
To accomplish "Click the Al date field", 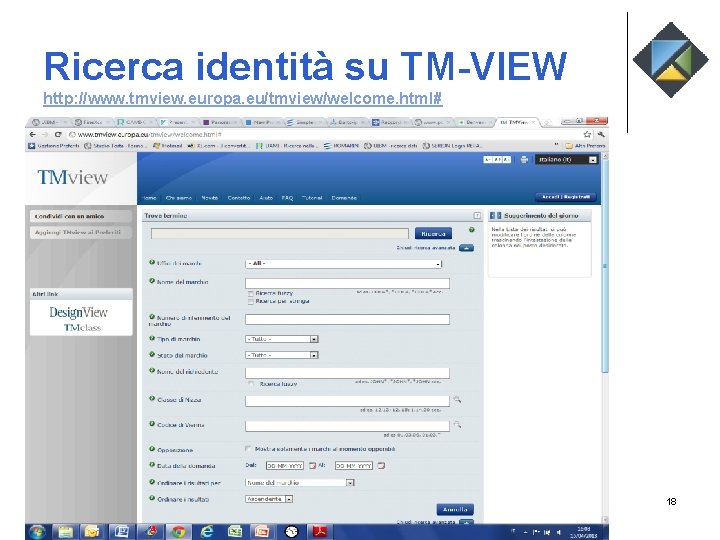I will click(x=354, y=466).
